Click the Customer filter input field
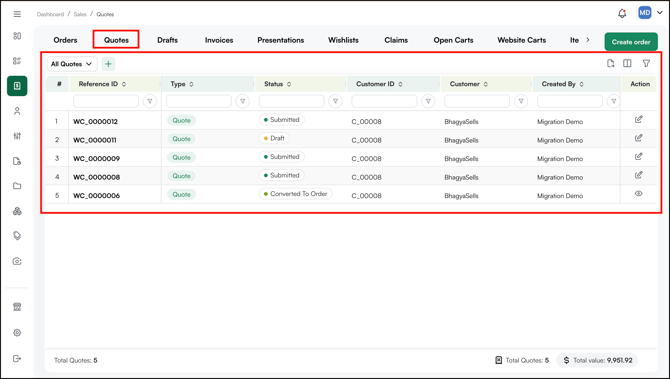Screen dimensions: 670x379 click(x=477, y=101)
